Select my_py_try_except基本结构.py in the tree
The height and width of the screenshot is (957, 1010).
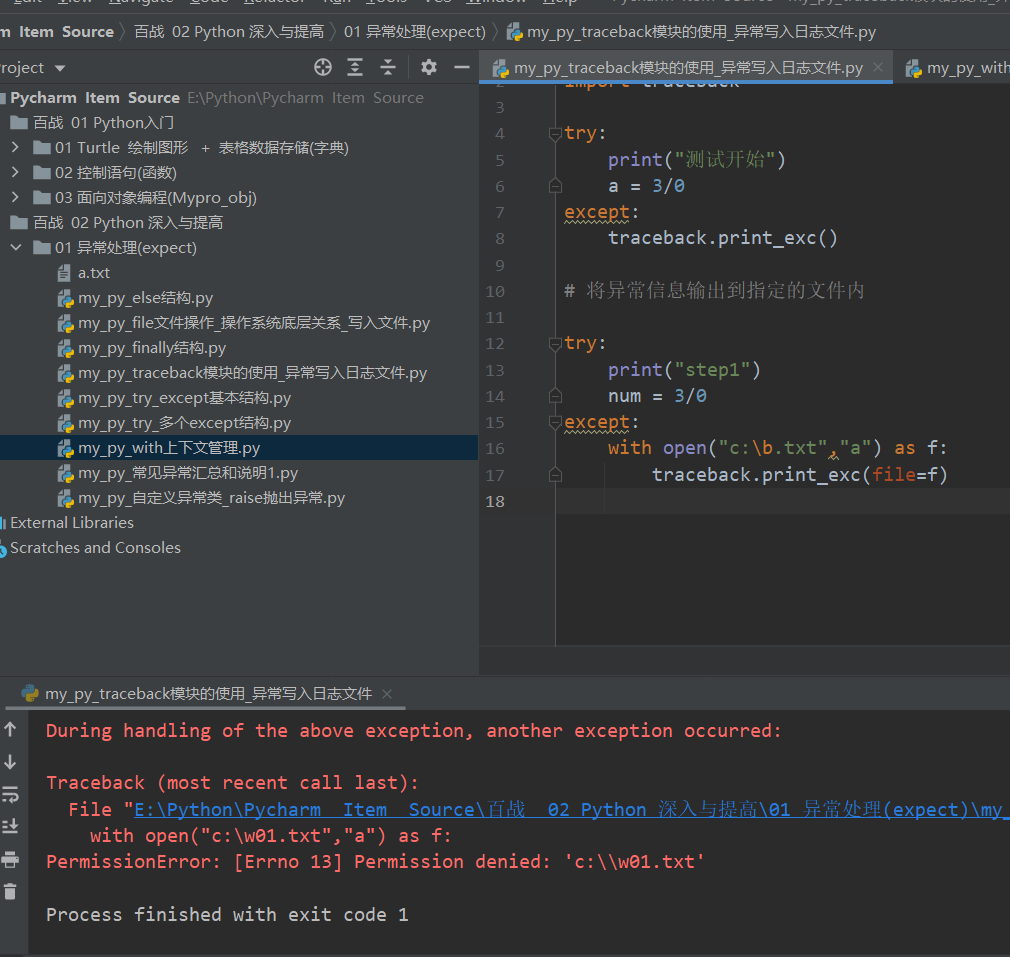tap(184, 398)
